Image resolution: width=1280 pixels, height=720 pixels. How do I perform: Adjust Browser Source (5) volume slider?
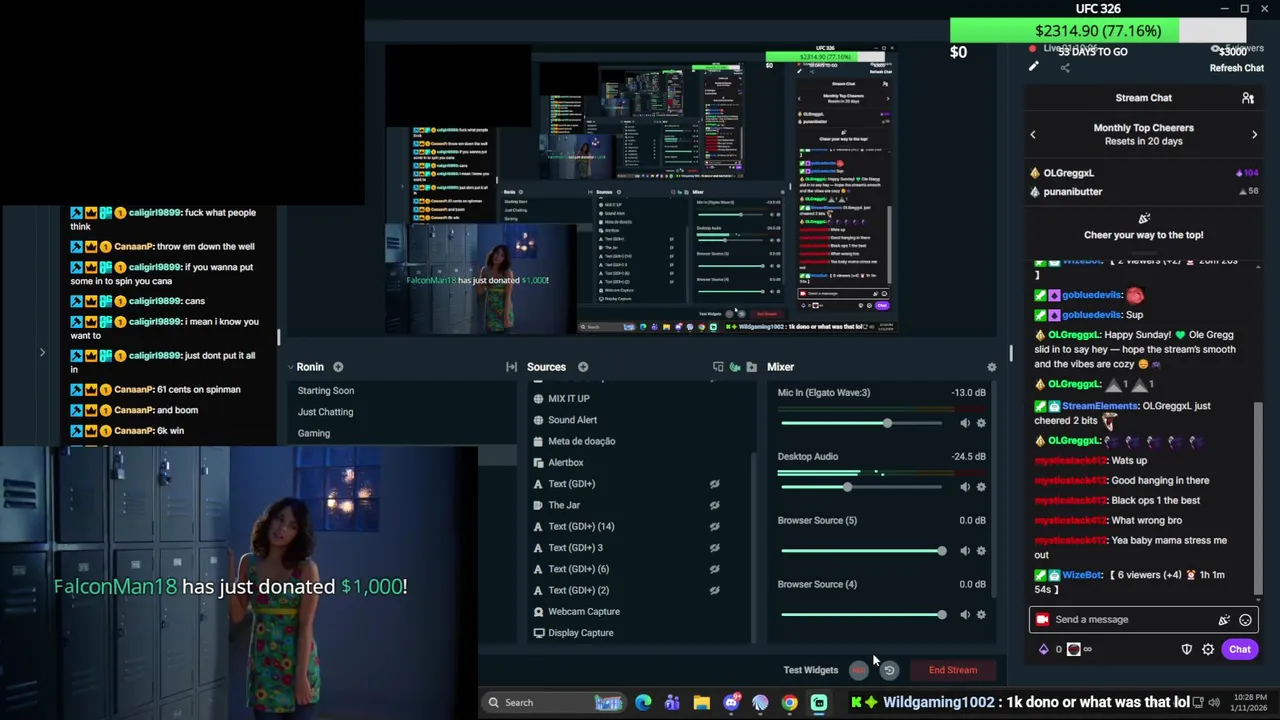862,551
